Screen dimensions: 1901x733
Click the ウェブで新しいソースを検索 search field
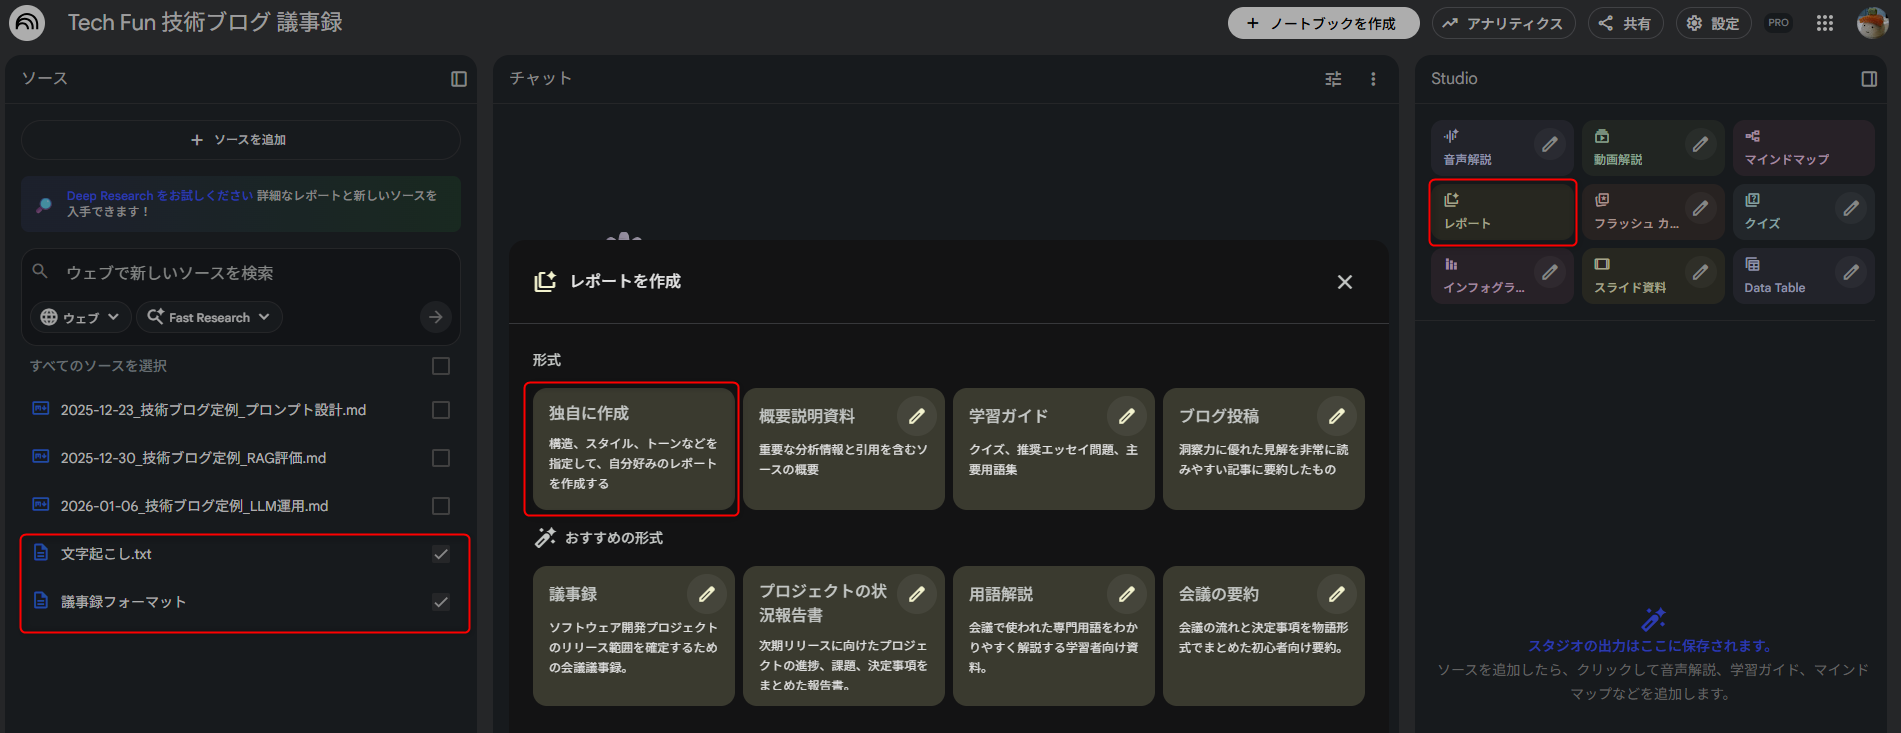point(240,272)
